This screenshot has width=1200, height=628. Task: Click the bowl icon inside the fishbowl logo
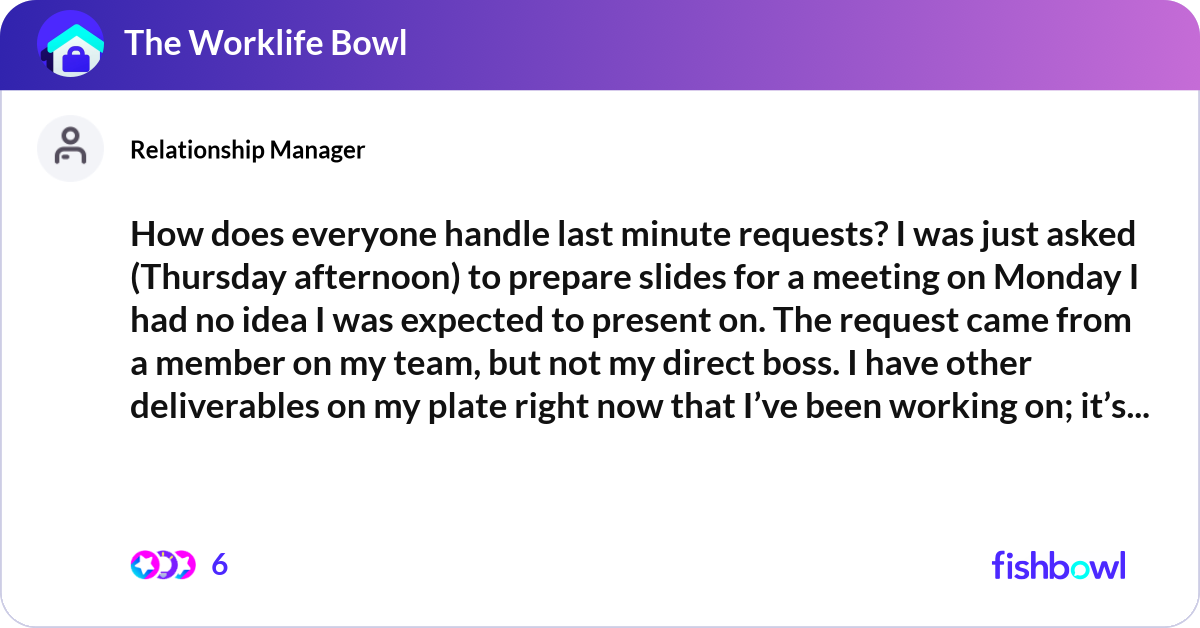coord(1081,568)
